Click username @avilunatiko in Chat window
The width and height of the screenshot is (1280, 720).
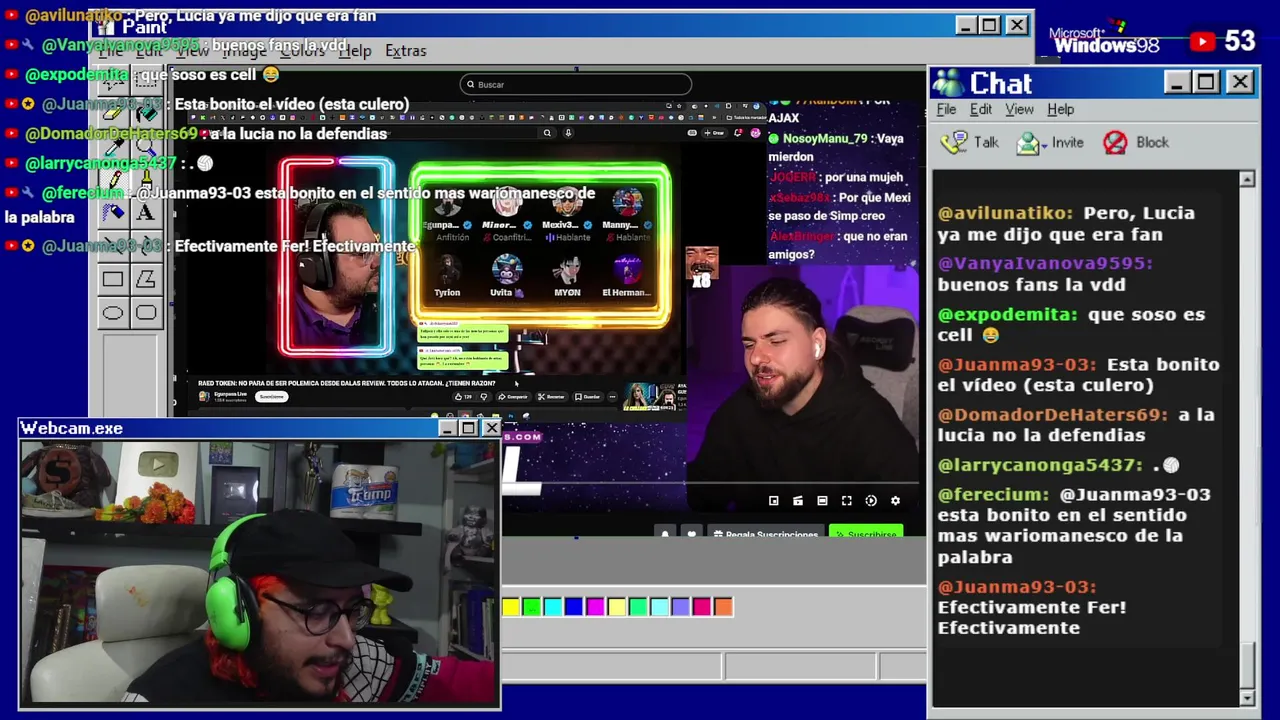1005,213
